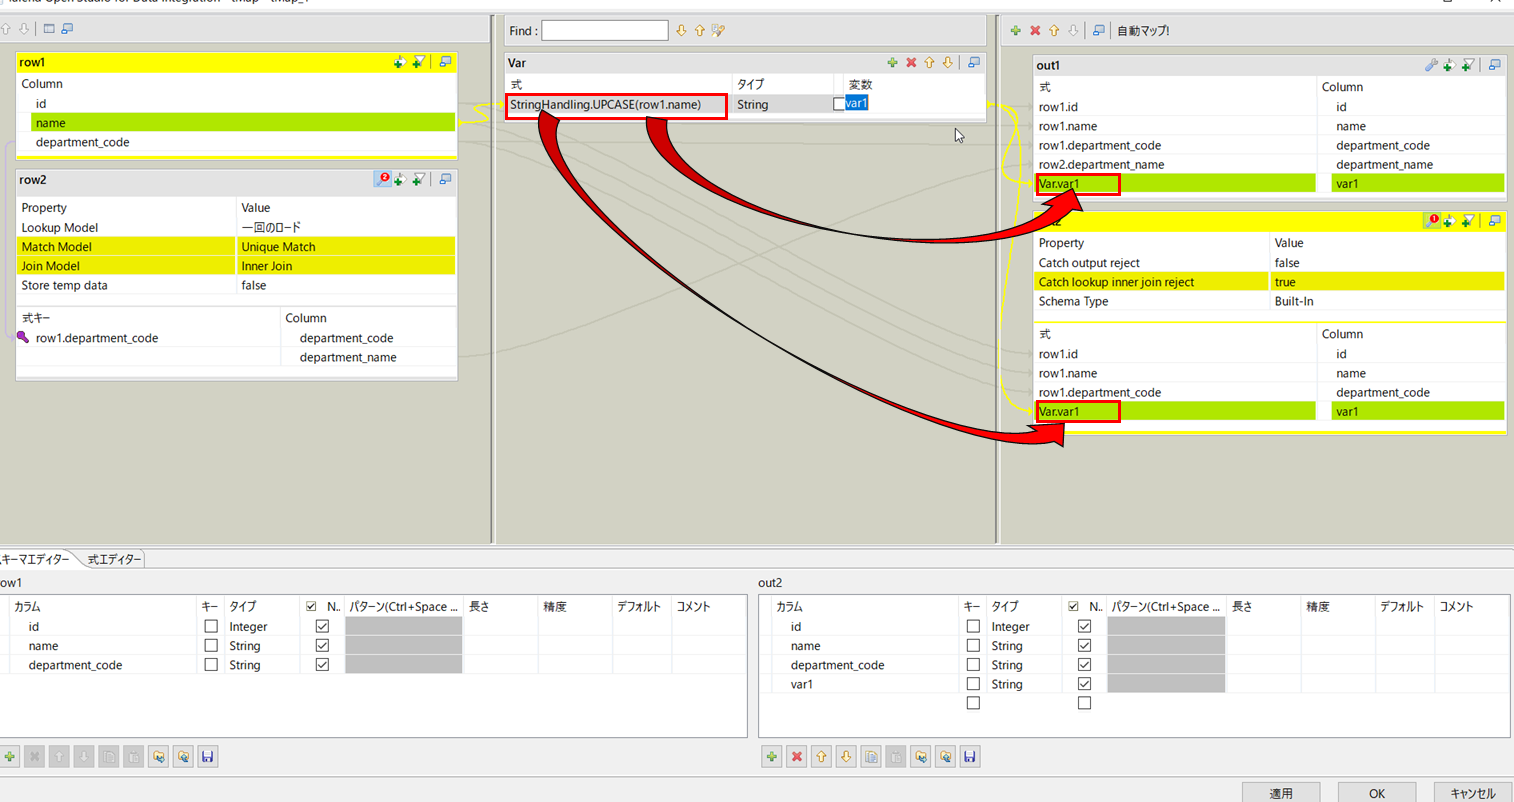Click the 適用 apply button
This screenshot has height=802, width=1514.
pos(1281,793)
